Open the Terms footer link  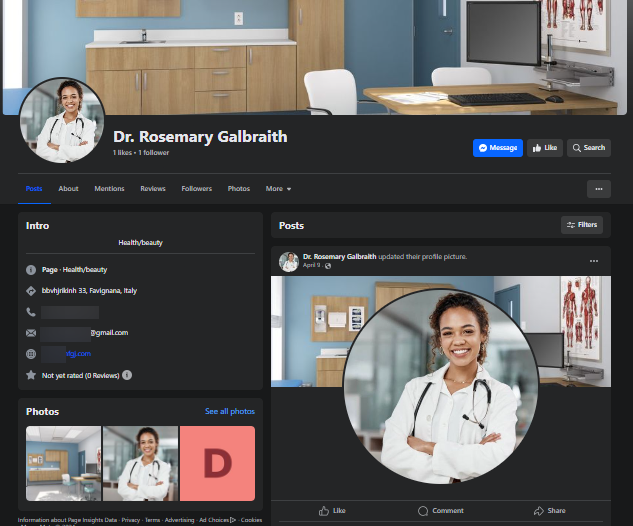[x=153, y=520]
